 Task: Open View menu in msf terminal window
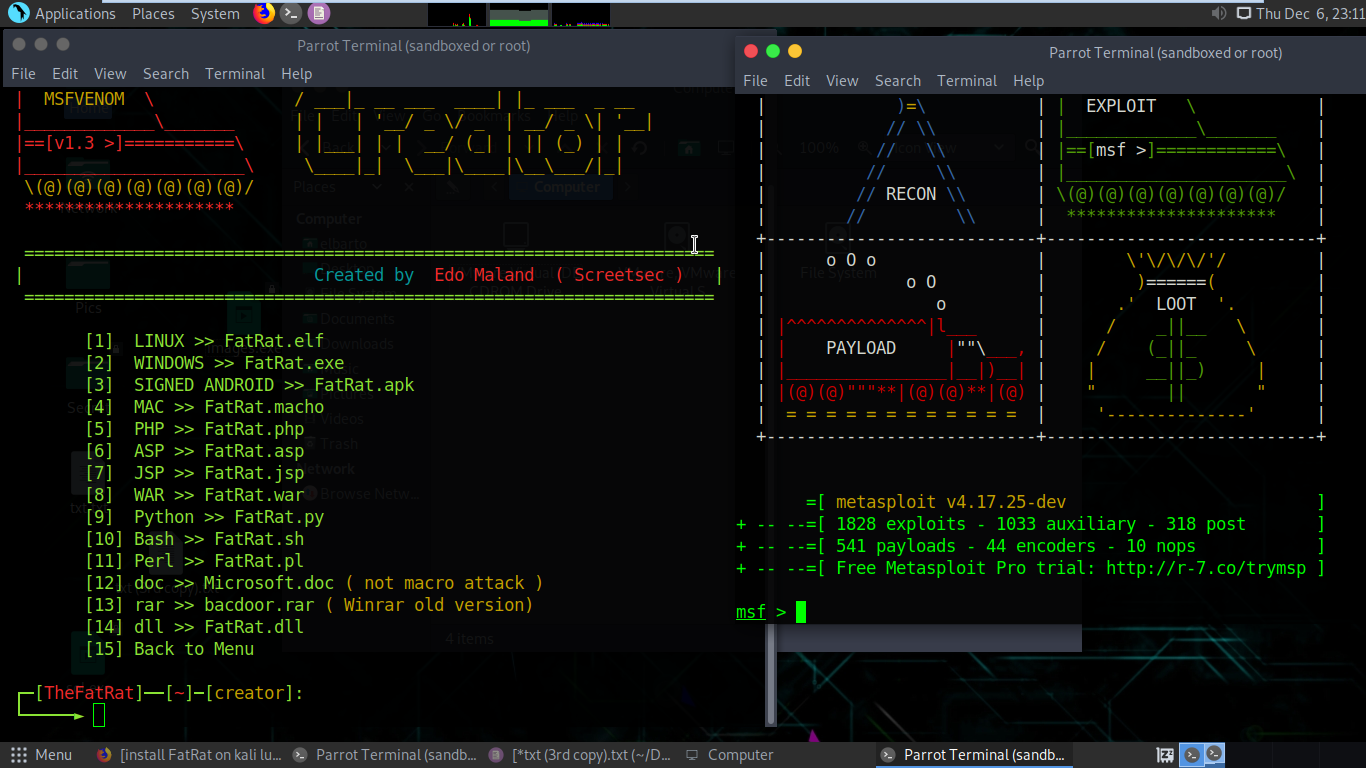click(x=842, y=81)
